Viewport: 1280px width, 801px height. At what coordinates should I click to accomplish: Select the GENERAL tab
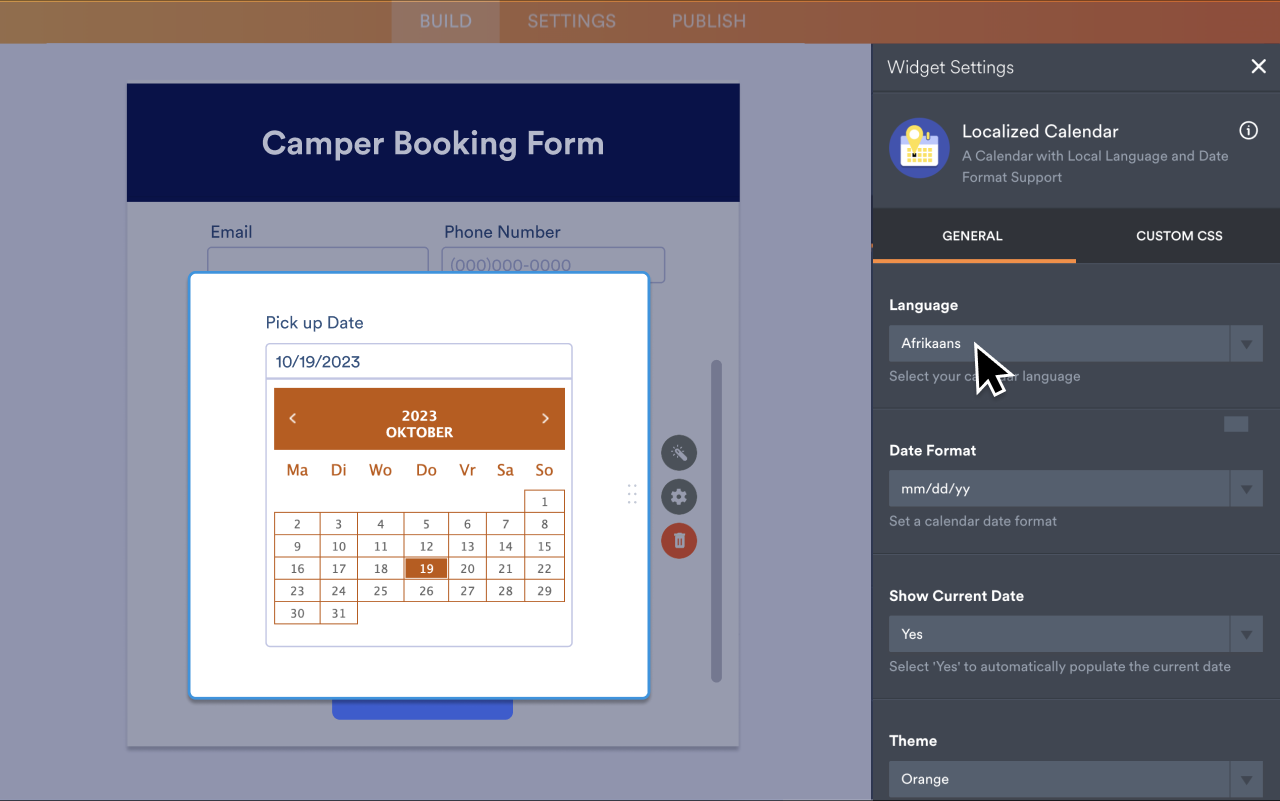[x=972, y=235]
